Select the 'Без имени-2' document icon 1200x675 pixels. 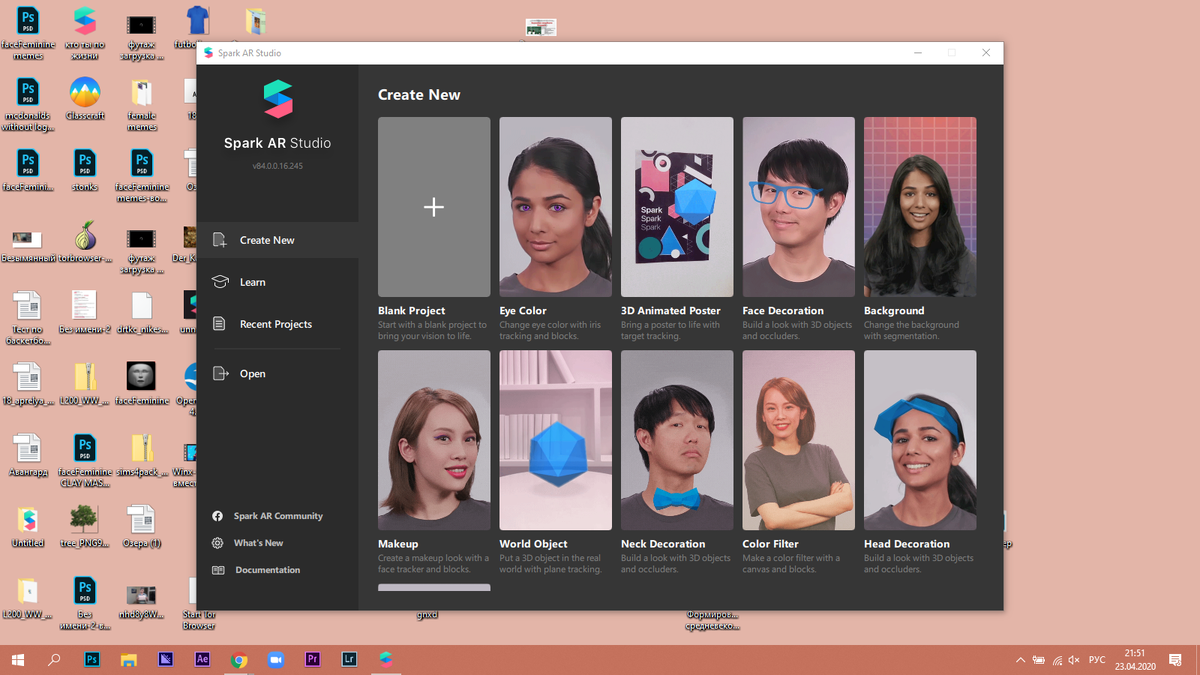(x=85, y=312)
